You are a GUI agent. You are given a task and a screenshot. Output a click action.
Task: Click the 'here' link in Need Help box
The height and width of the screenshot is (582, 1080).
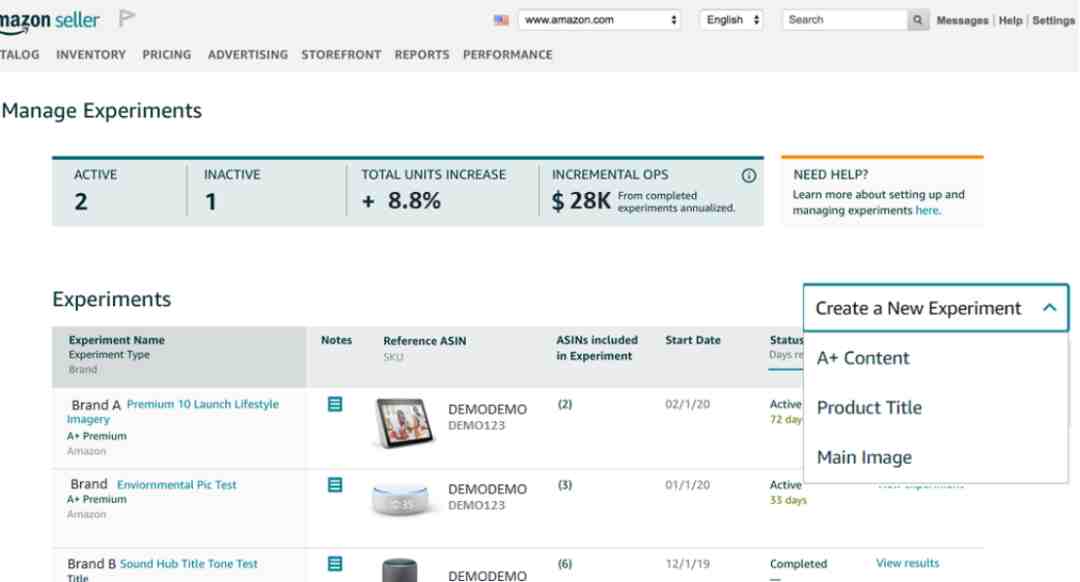click(927, 211)
